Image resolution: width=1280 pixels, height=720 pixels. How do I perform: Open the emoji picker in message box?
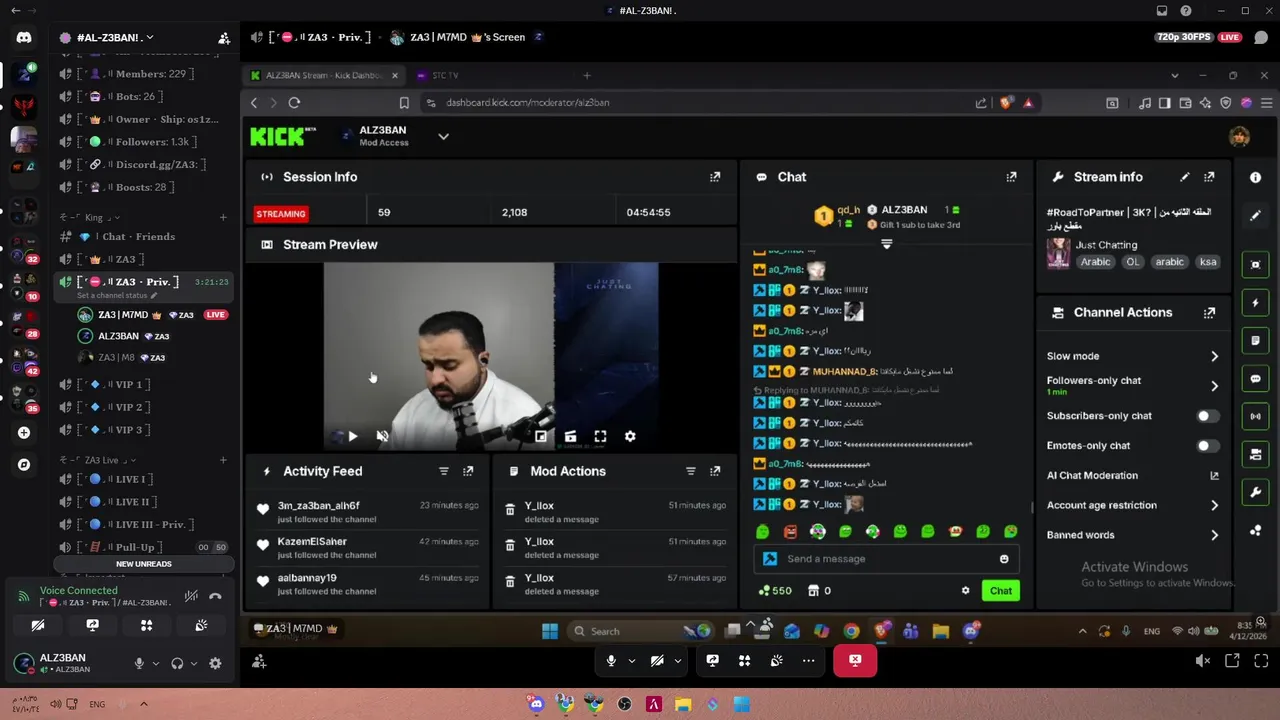[x=1004, y=559]
